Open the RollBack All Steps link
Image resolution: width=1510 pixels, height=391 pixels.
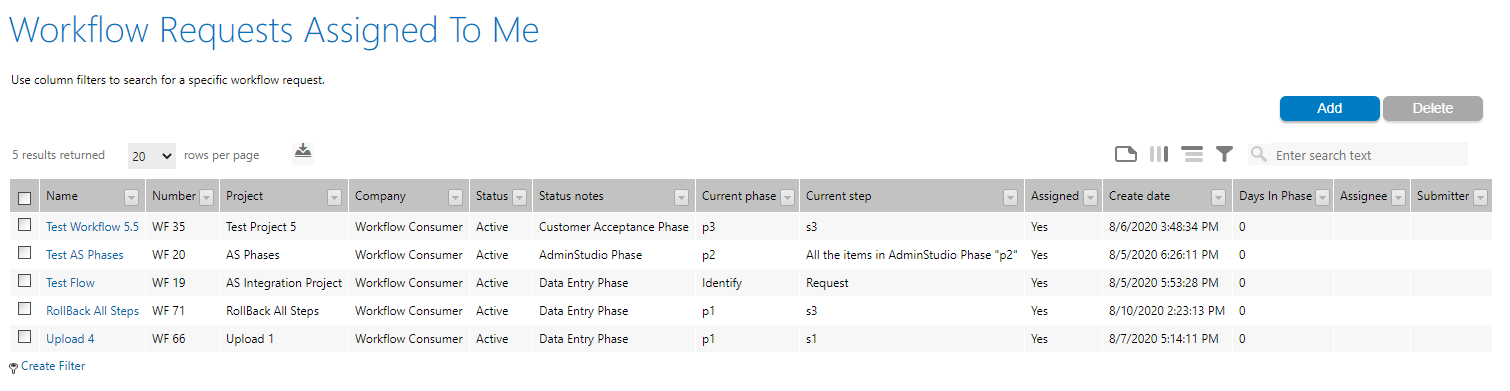[x=92, y=311]
